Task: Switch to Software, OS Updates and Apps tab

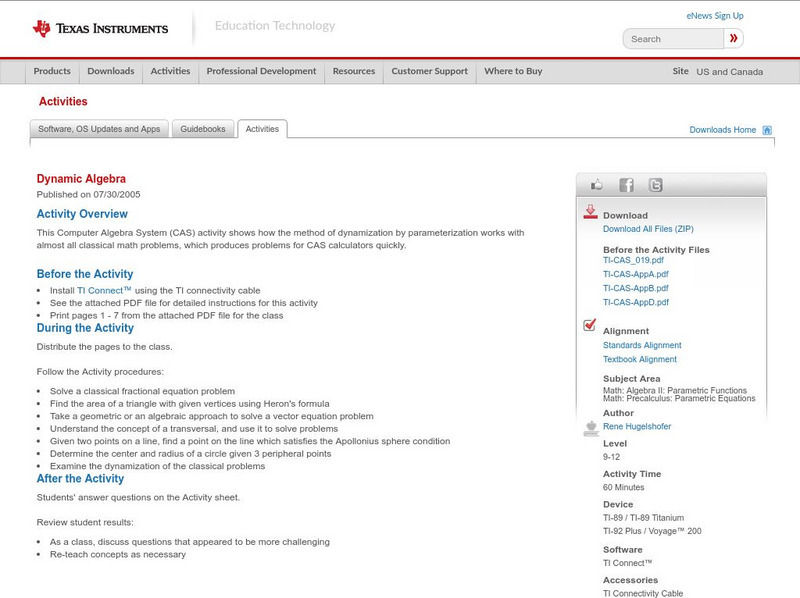Action: (x=99, y=129)
